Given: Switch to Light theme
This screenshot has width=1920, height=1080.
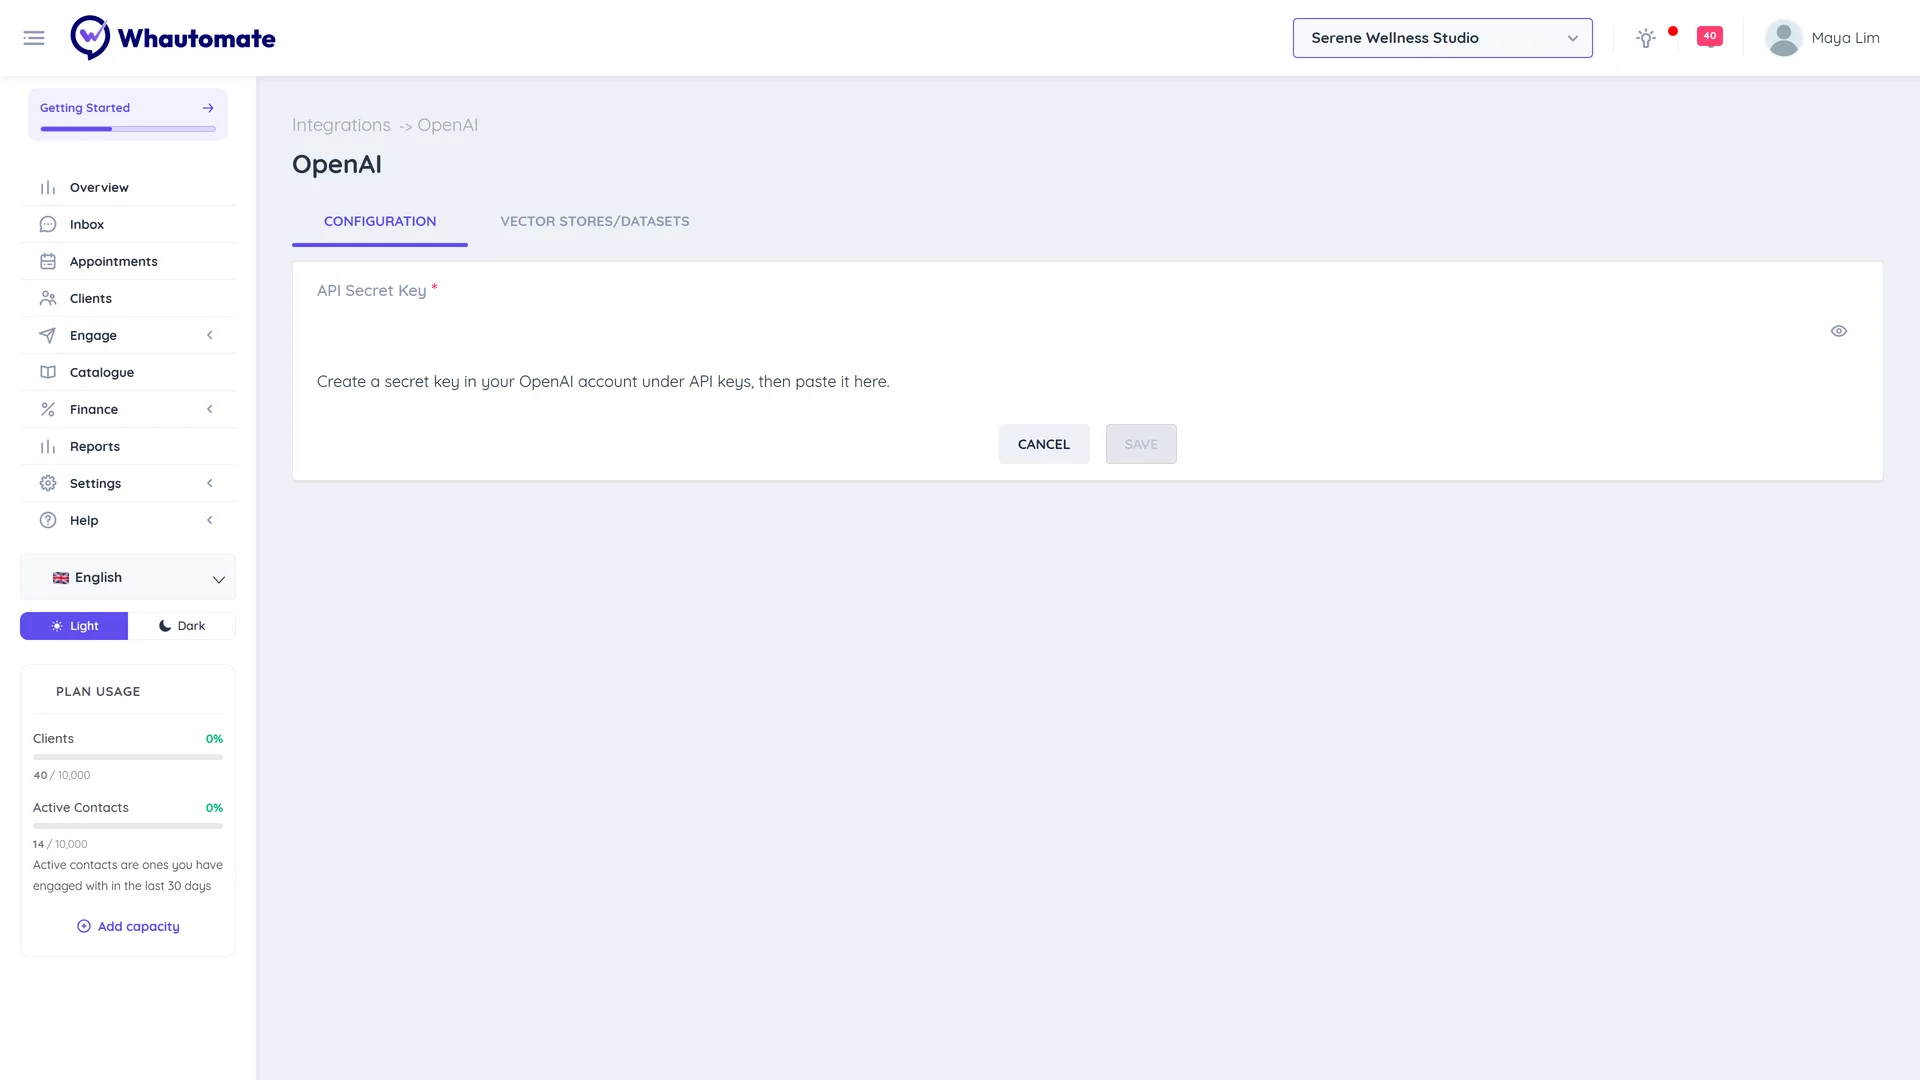Looking at the screenshot, I should [x=74, y=626].
